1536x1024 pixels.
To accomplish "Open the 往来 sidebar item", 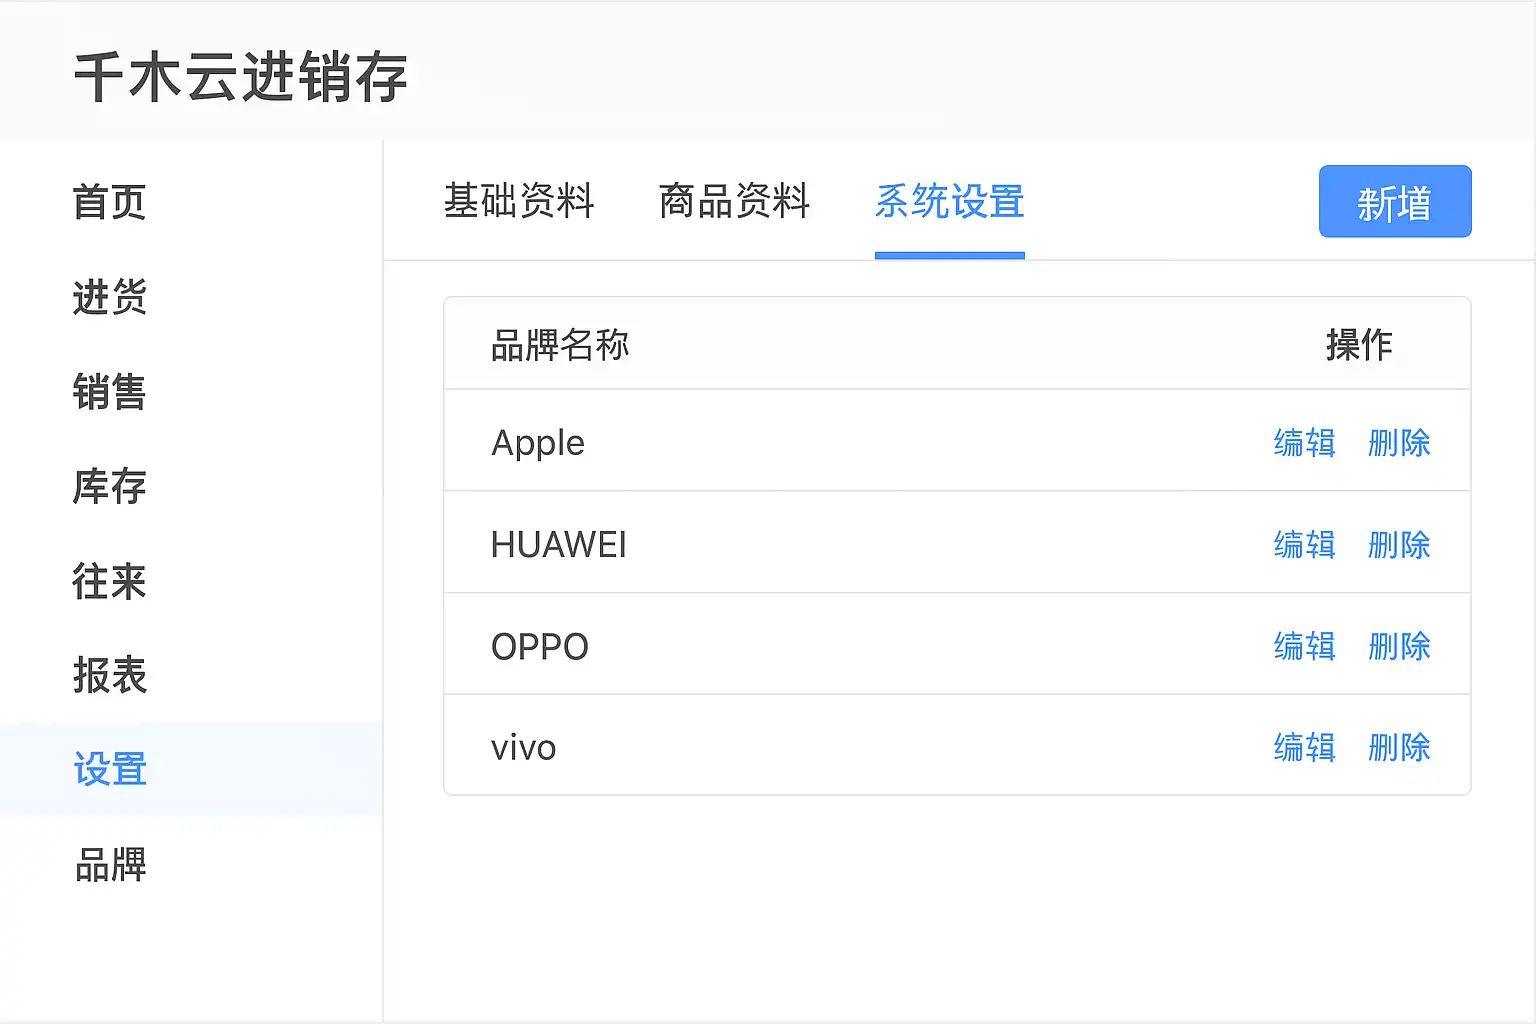I will point(109,581).
